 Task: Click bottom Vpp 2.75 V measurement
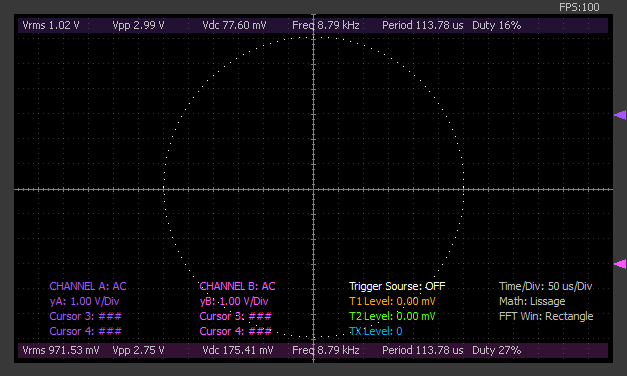click(x=138, y=350)
